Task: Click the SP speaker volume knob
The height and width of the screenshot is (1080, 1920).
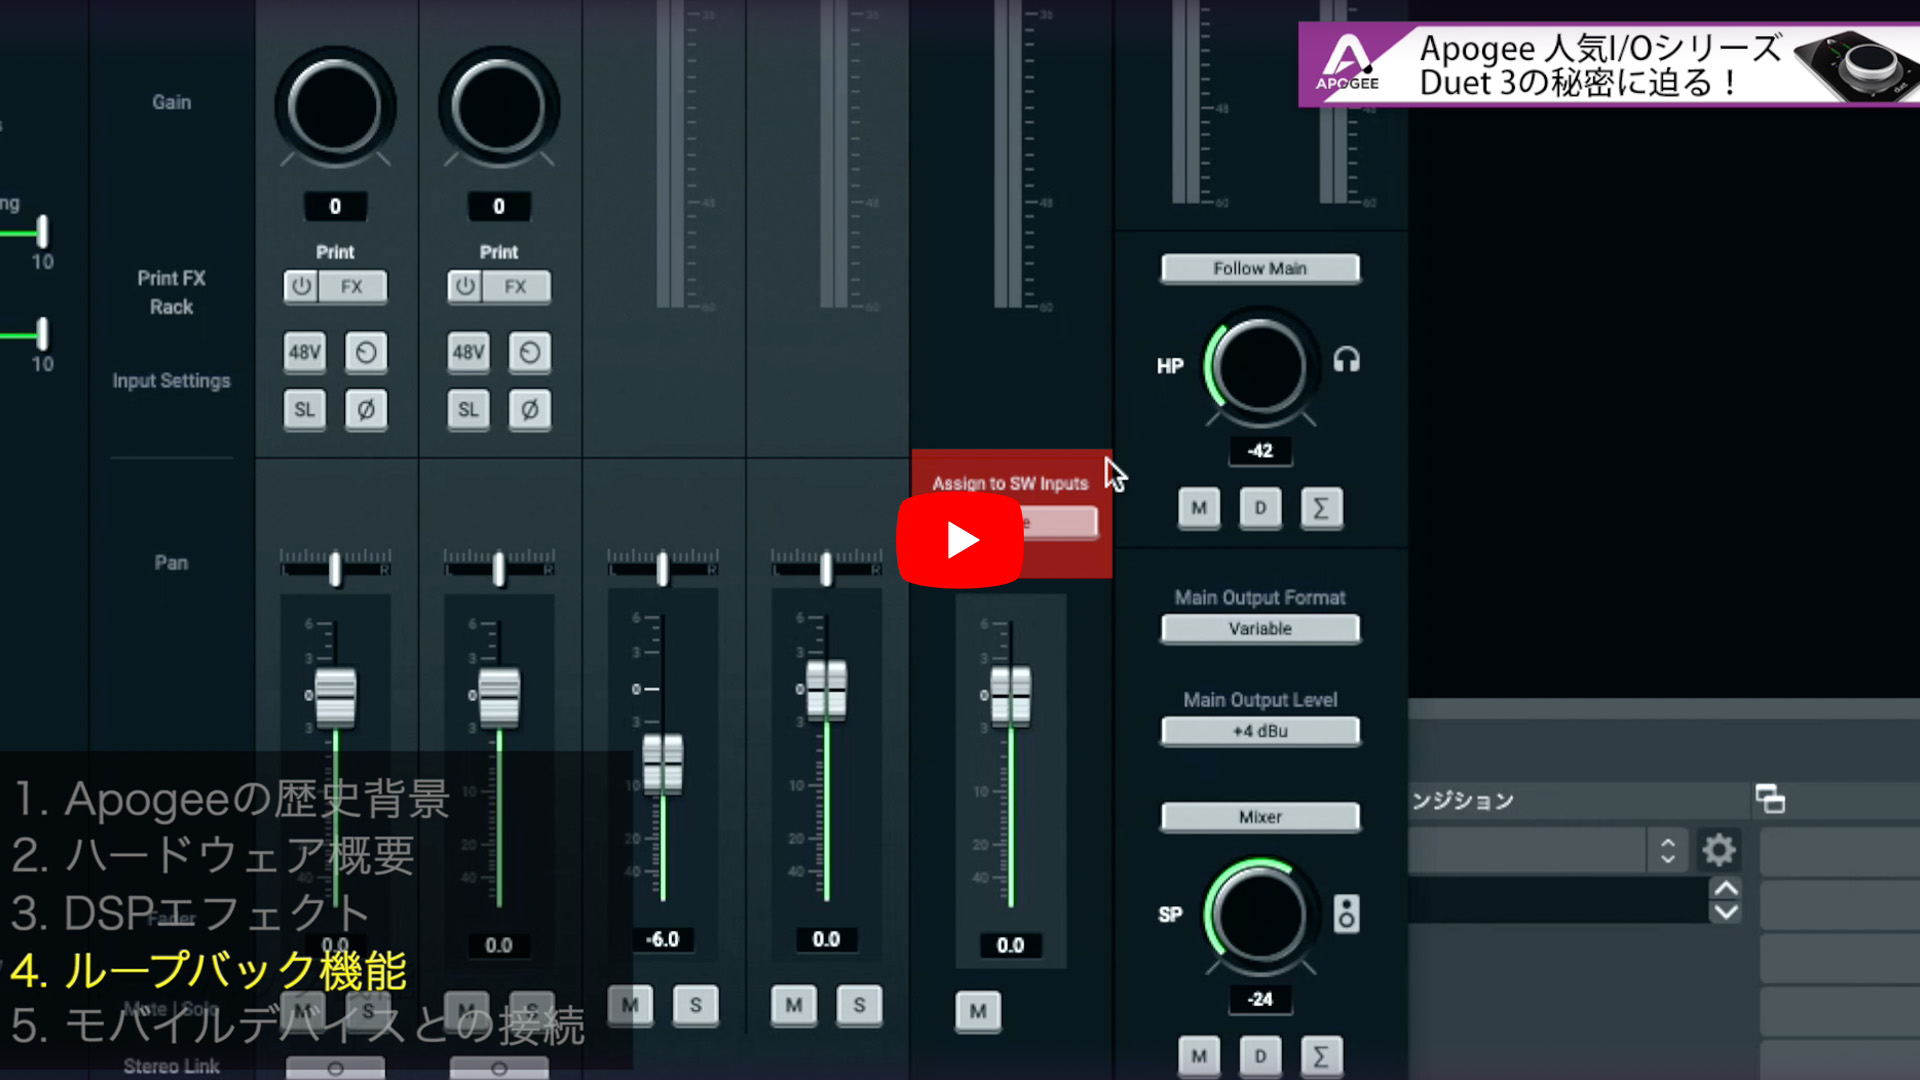Action: 1259,915
